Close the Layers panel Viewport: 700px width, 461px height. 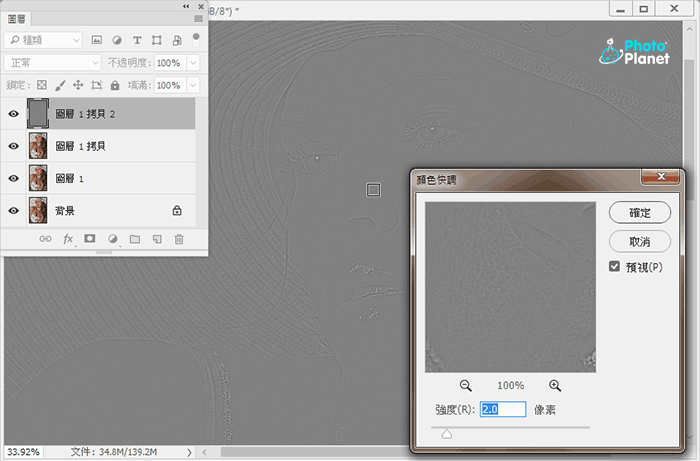pyautogui.click(x=201, y=6)
